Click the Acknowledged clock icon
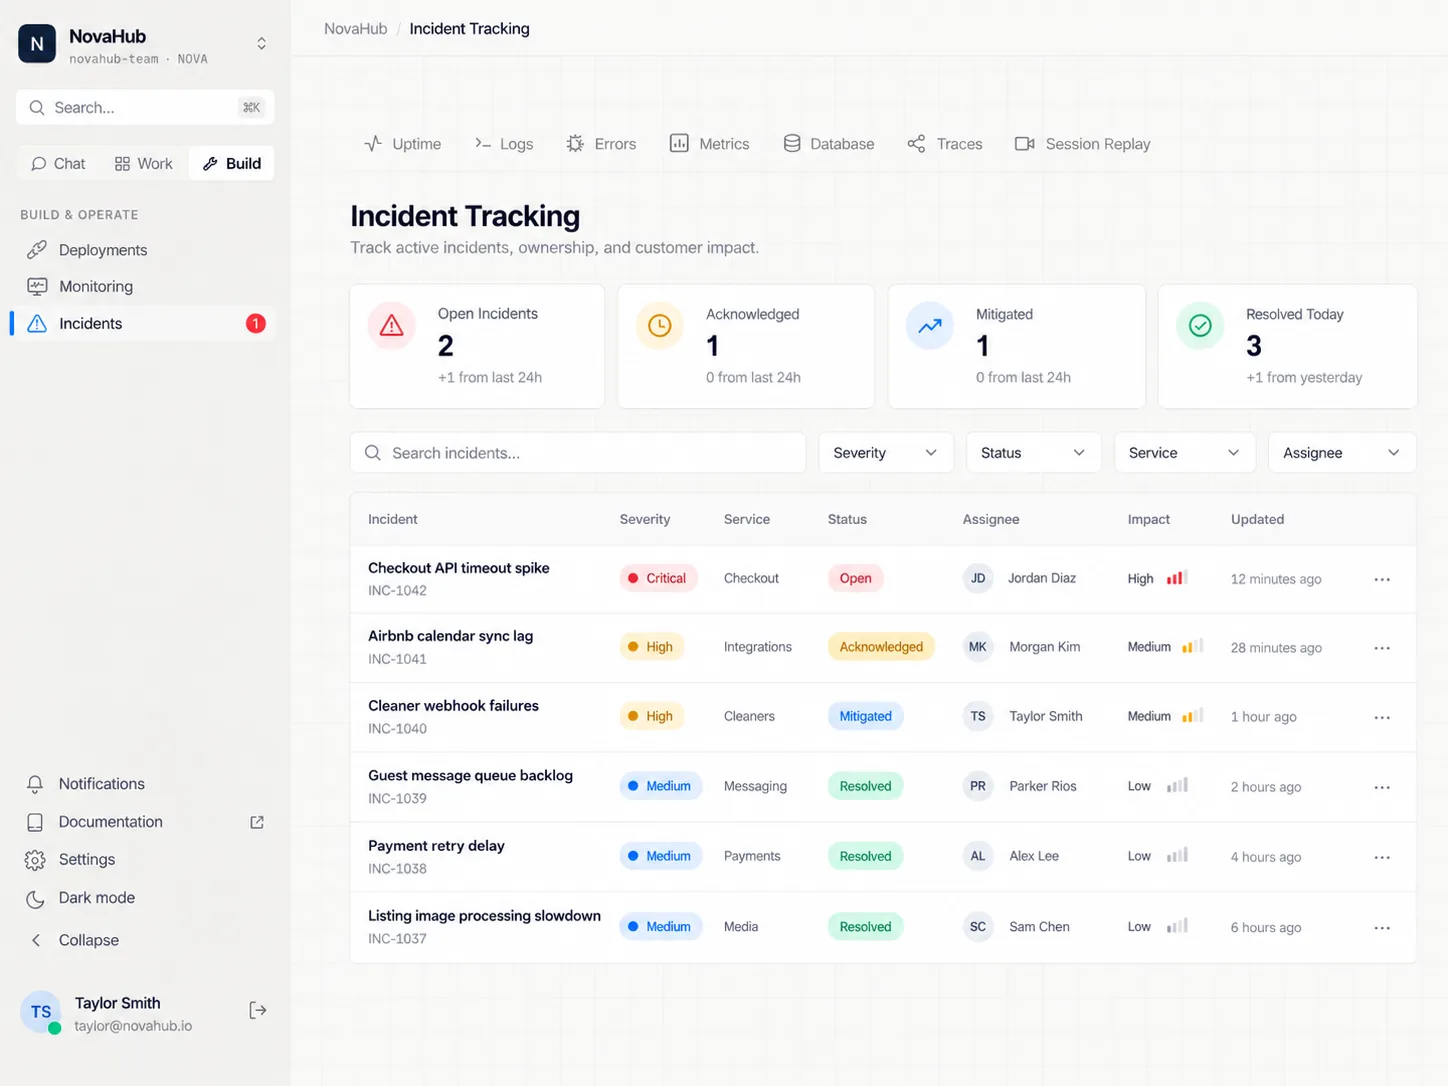Screen dimensions: 1448x1086 660,326
